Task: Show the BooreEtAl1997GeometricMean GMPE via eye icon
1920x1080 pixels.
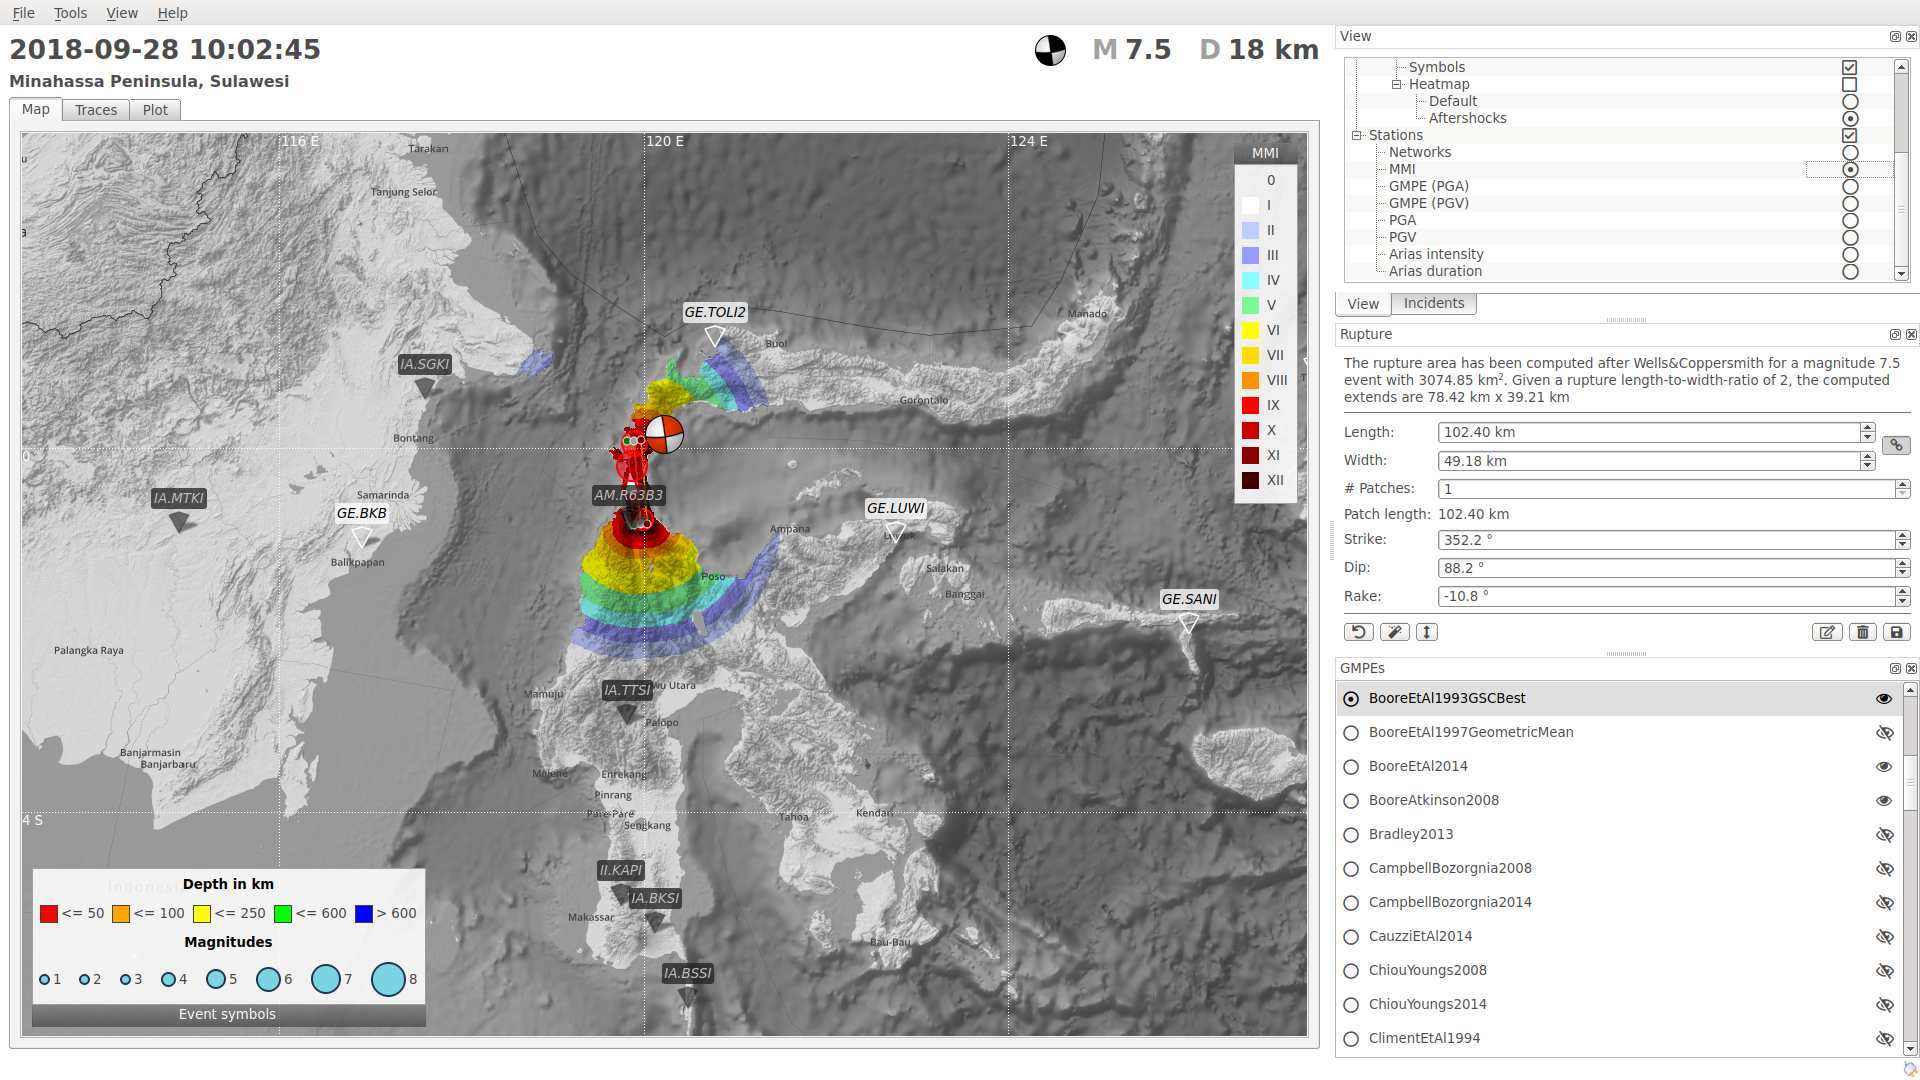Action: point(1884,733)
